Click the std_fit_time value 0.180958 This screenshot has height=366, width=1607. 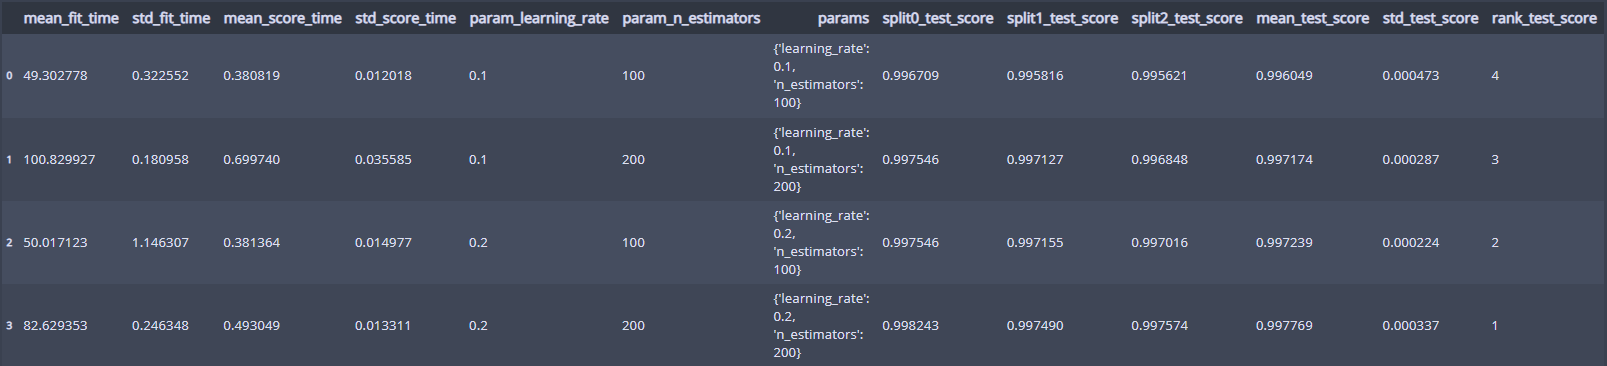click(160, 160)
